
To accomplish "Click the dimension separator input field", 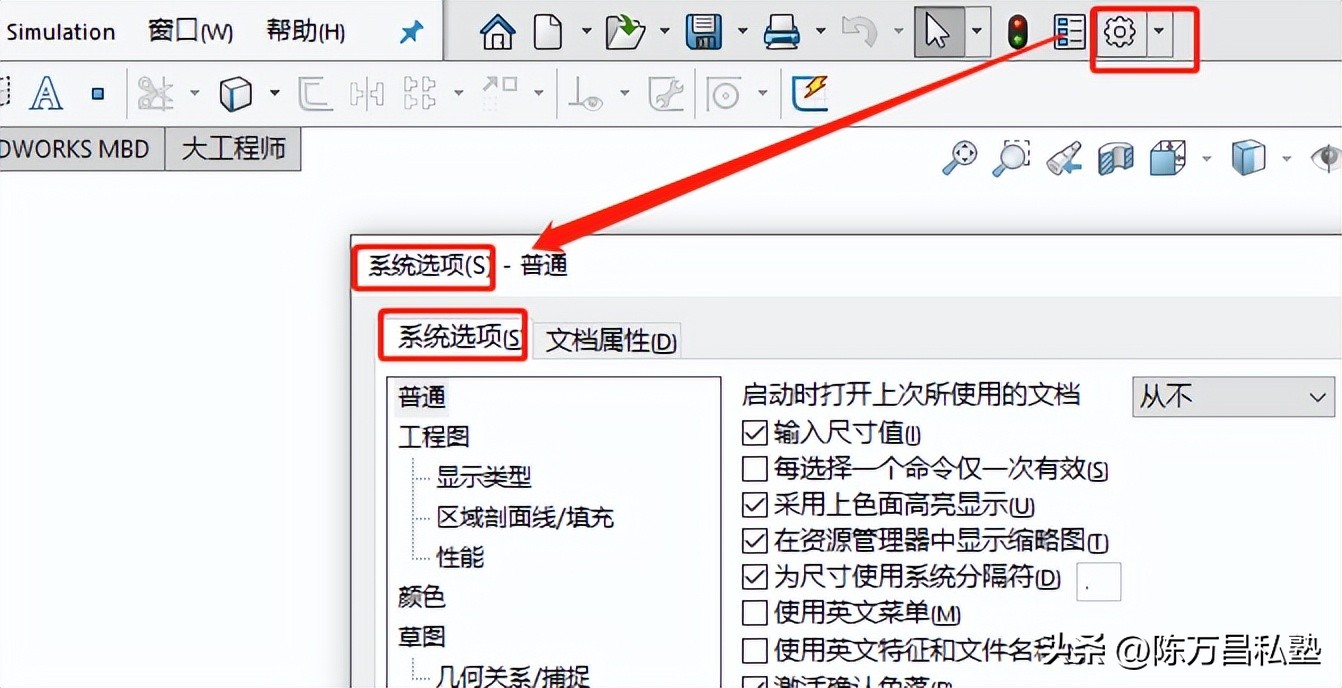I will point(1098,580).
